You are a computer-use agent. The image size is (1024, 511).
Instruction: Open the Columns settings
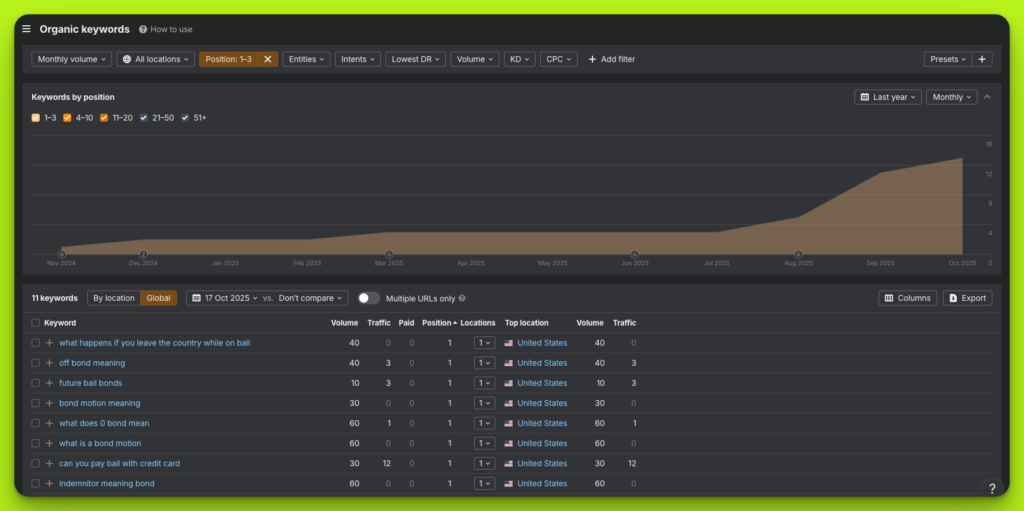coord(907,298)
